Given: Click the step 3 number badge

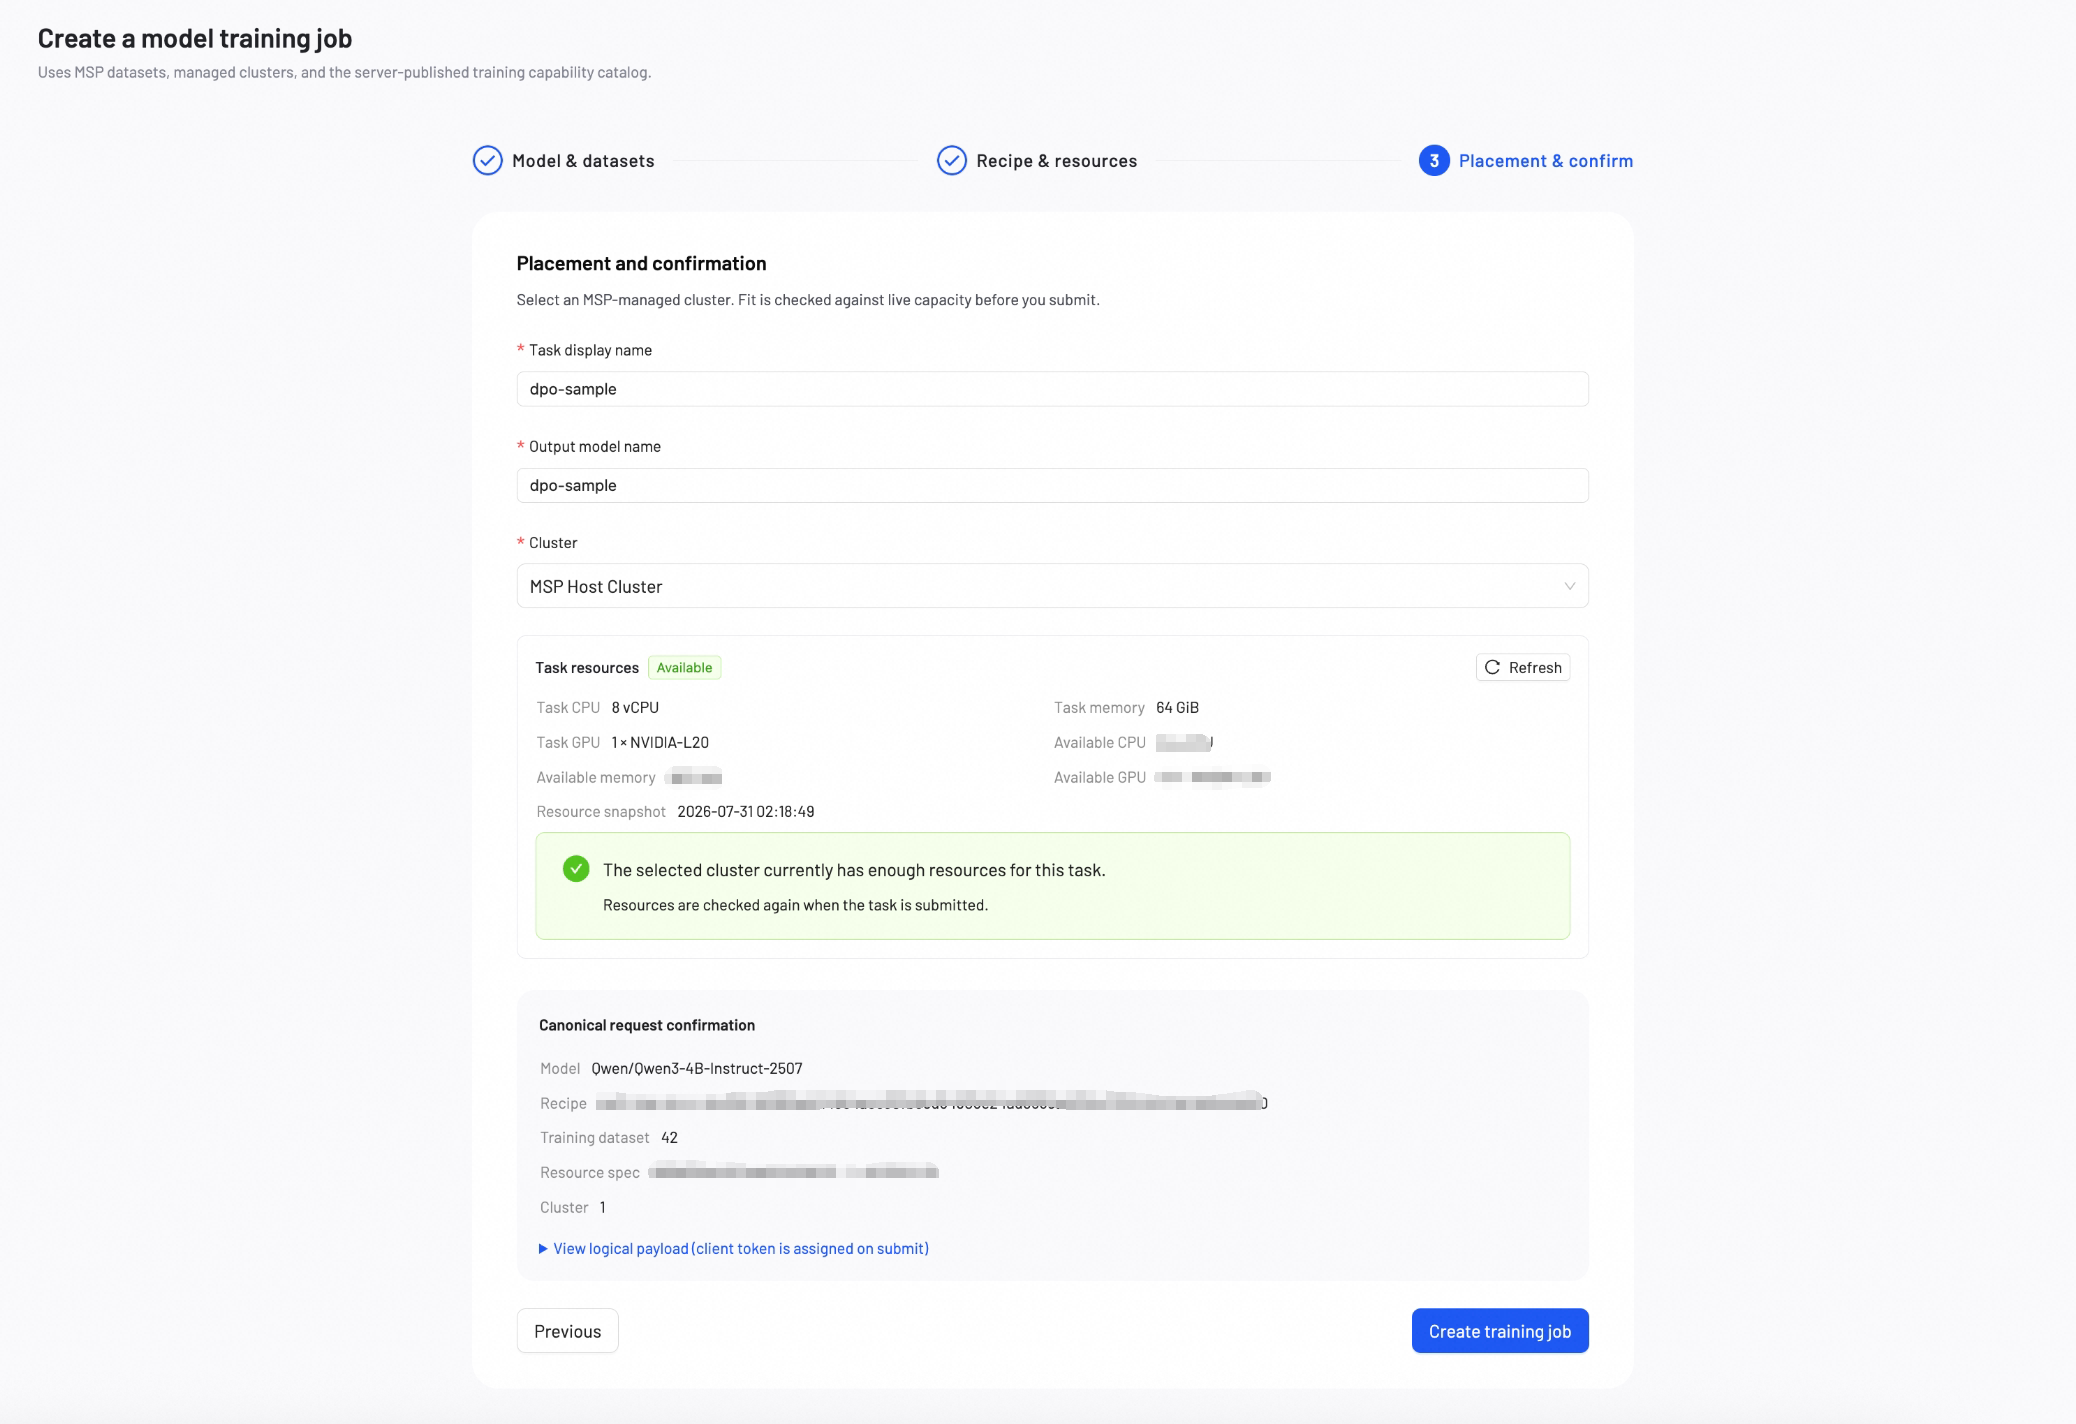Looking at the screenshot, I should [x=1433, y=160].
